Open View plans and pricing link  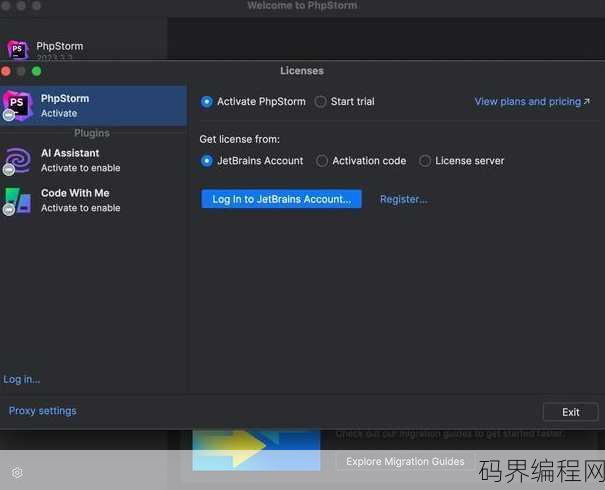(532, 101)
